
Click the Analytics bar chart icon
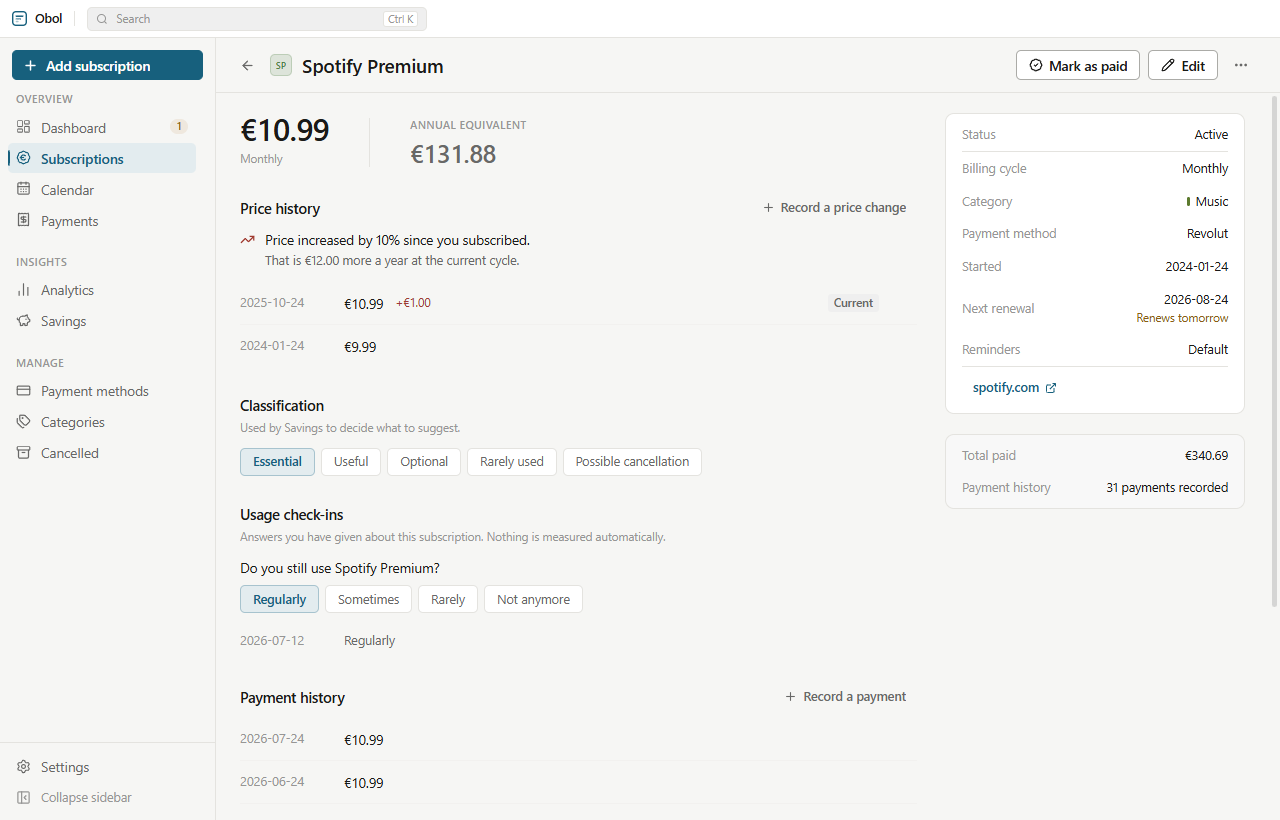[x=23, y=289]
